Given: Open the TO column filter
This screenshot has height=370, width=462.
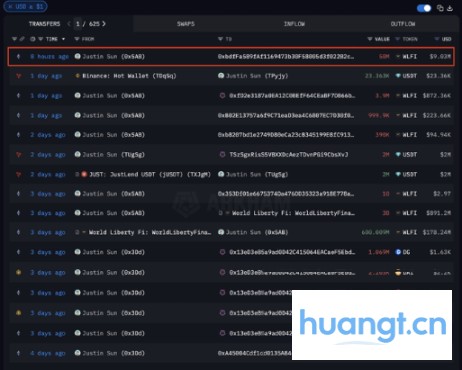Looking at the screenshot, I should pos(220,39).
